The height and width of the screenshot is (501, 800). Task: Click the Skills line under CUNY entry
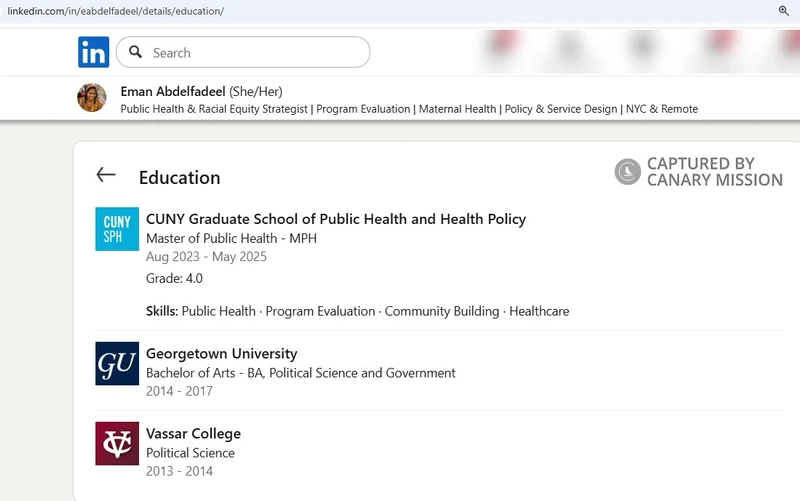tap(357, 311)
